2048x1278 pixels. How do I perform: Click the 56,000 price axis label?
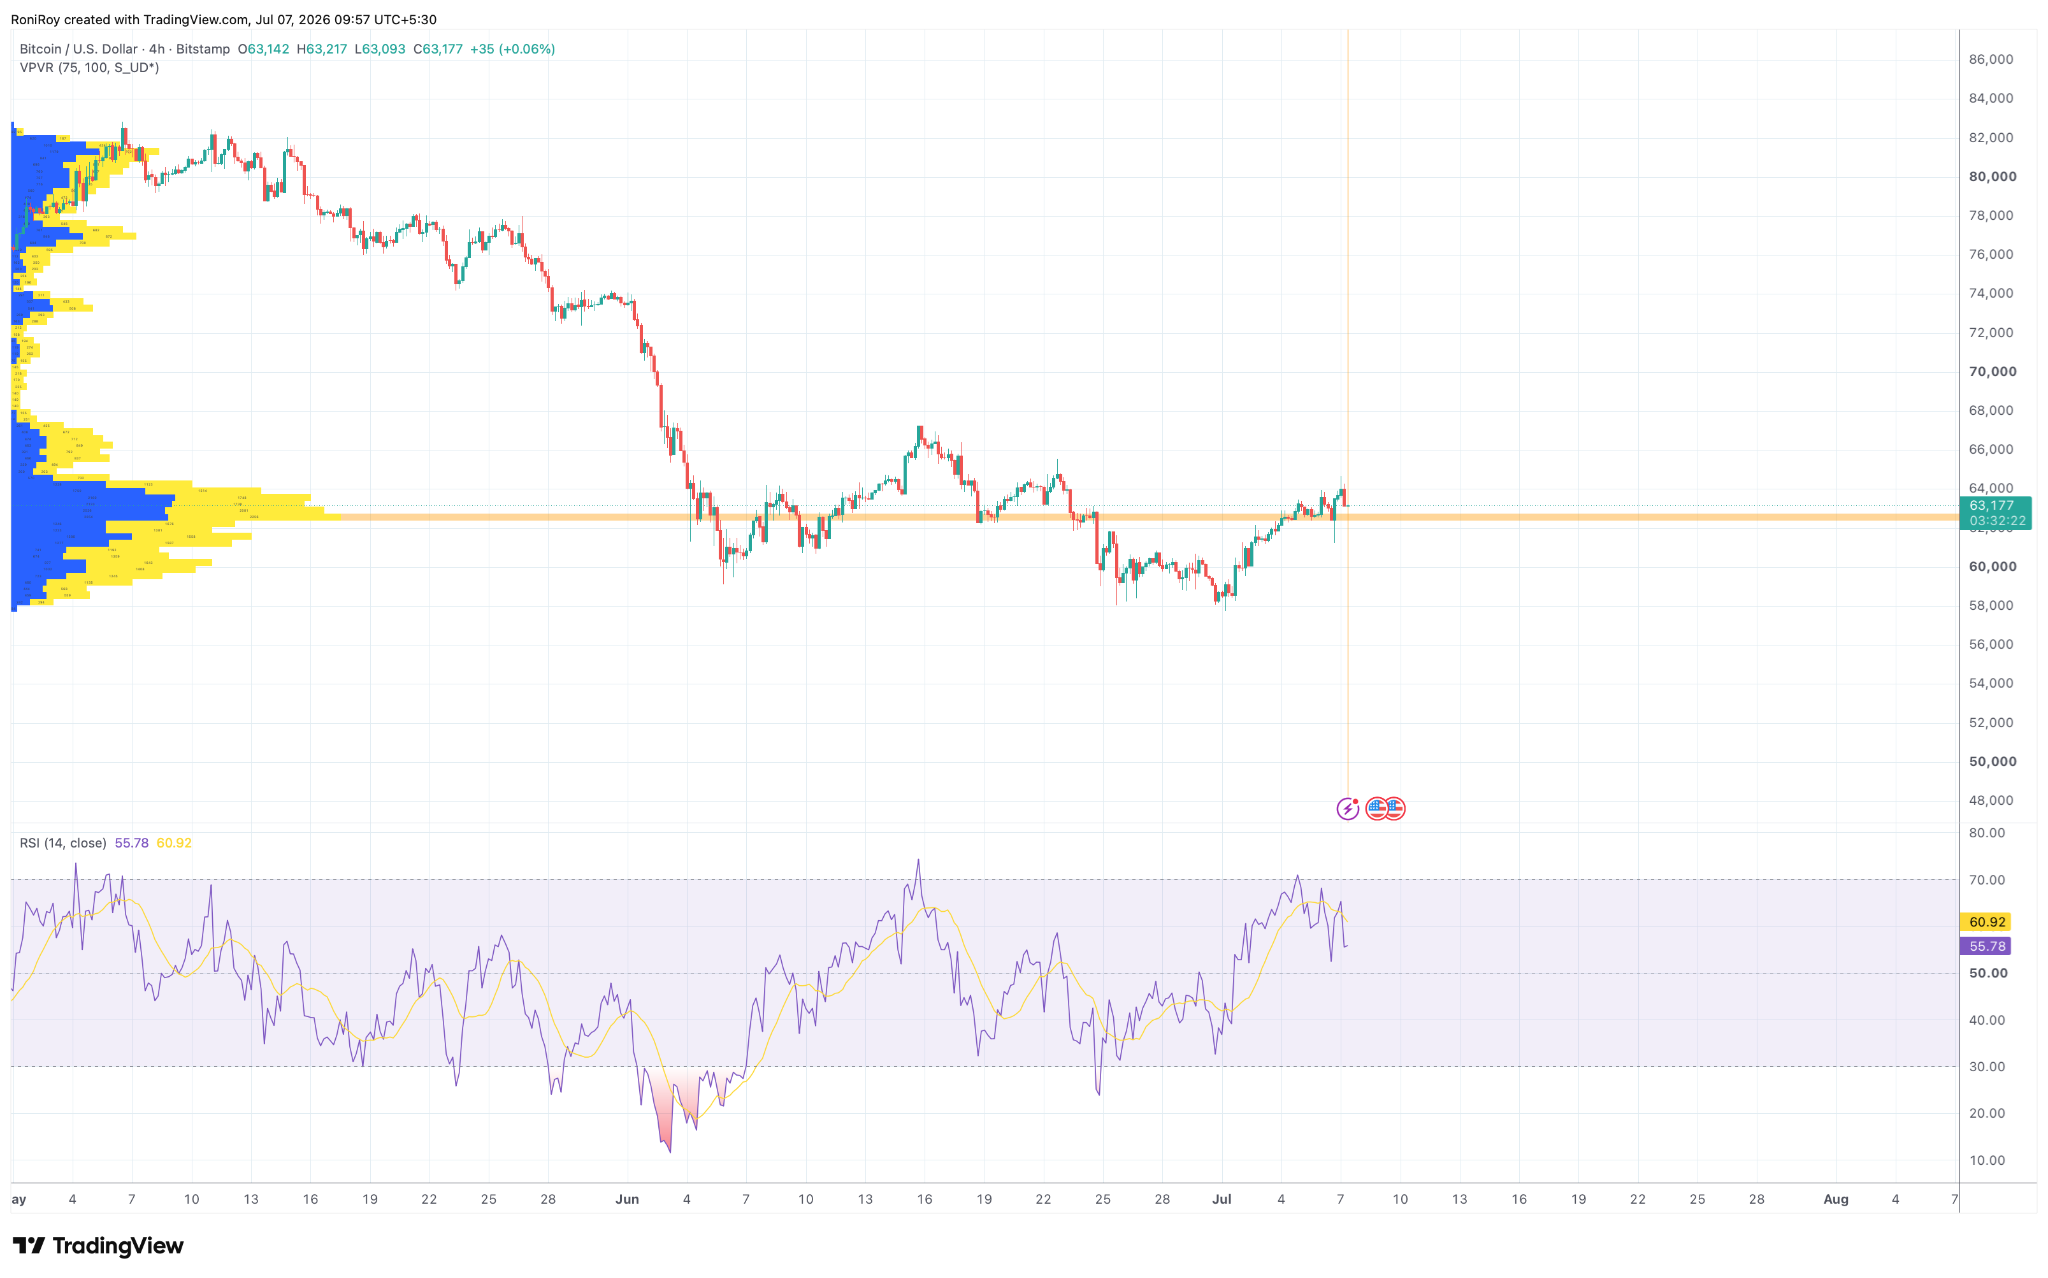[x=1991, y=645]
